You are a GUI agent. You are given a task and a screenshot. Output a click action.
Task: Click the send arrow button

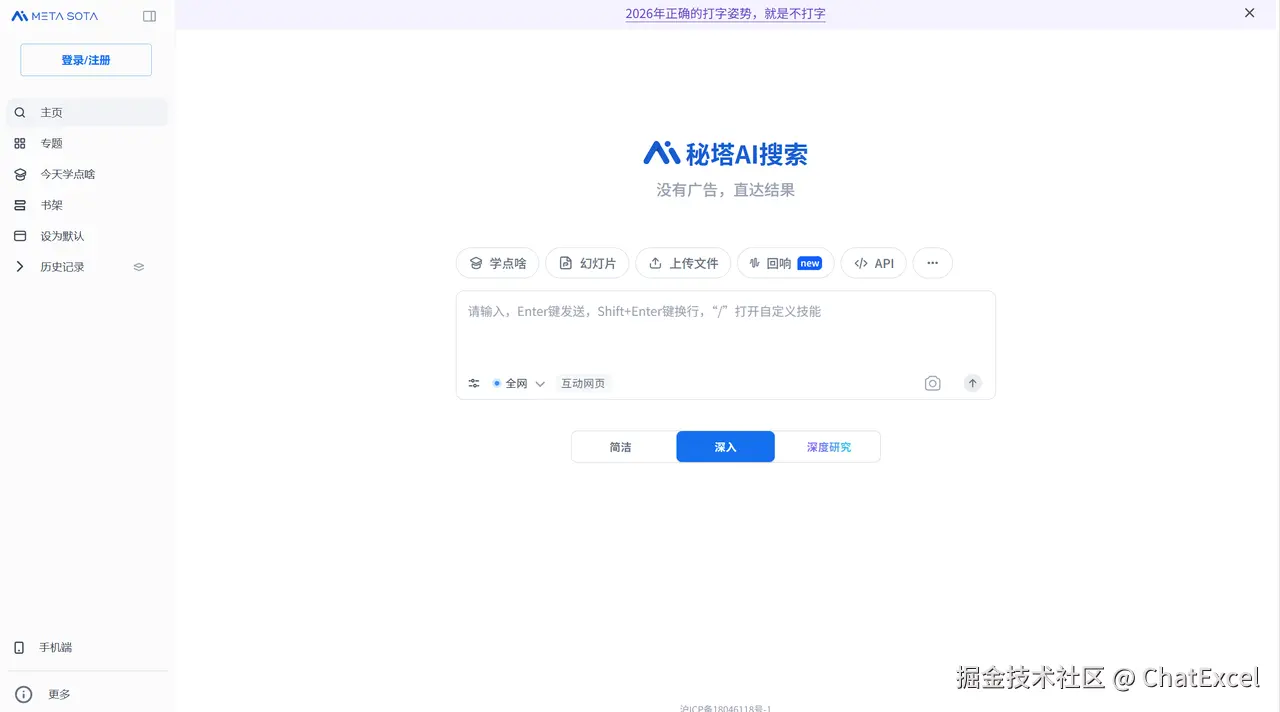click(972, 383)
